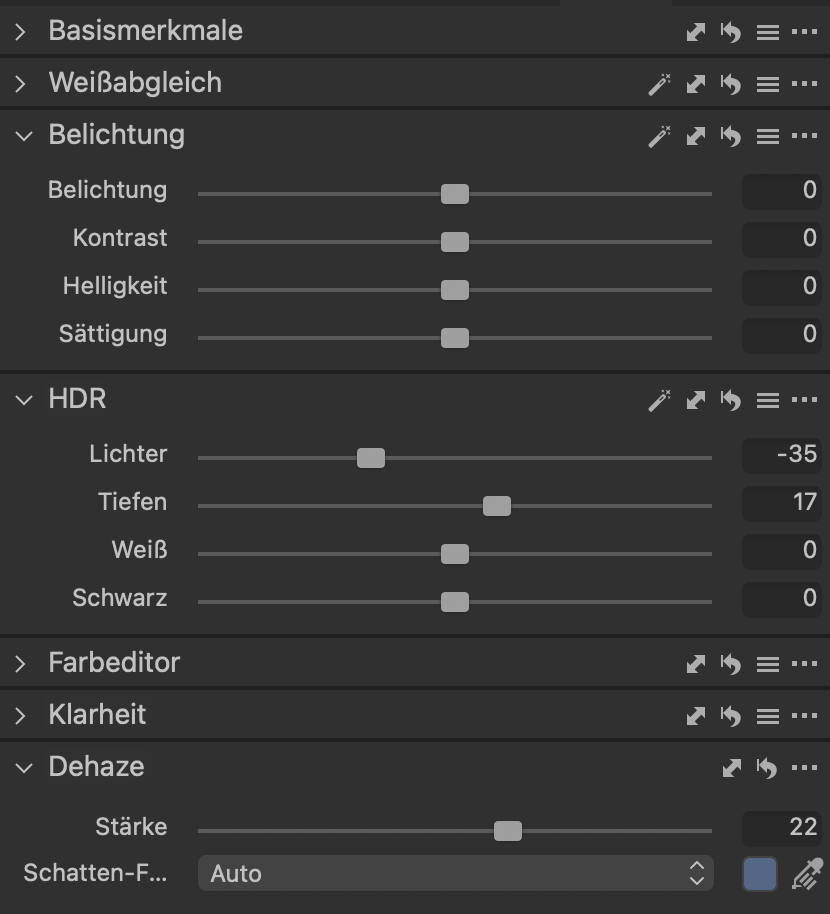Copy Farbeditor adjustments with the arrow icon
Viewport: 830px width, 914px height.
(696, 663)
